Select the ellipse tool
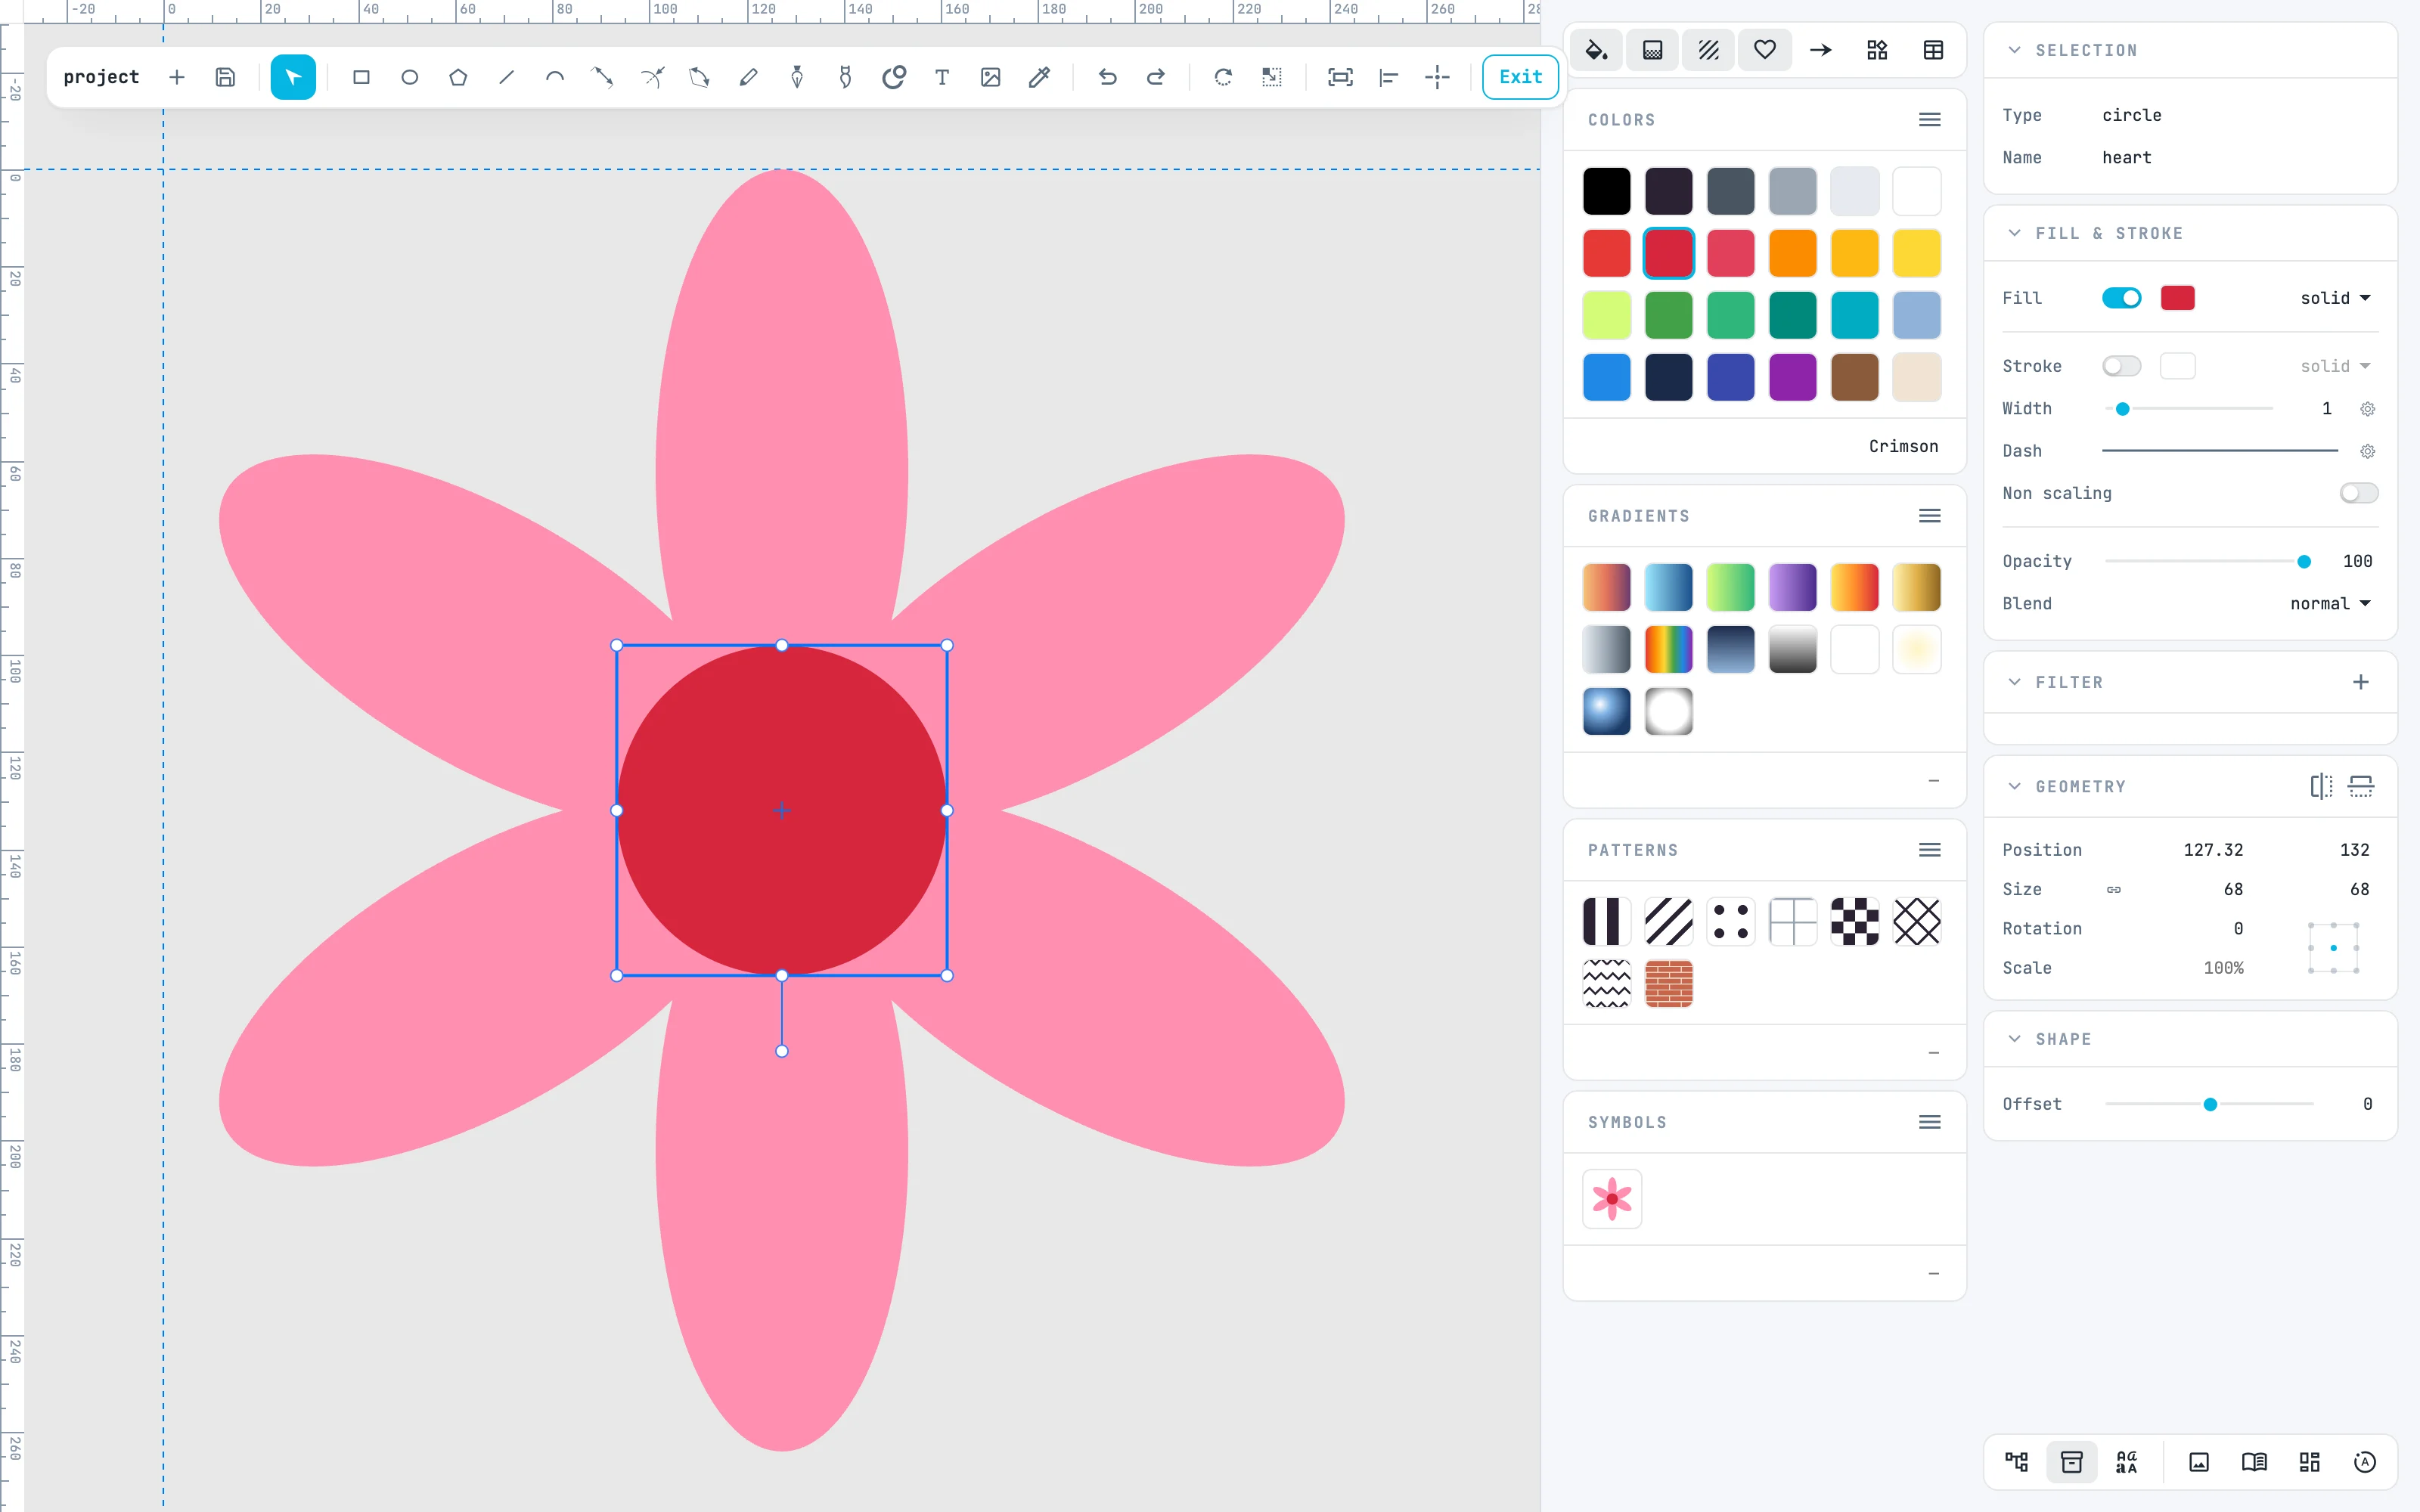This screenshot has height=1512, width=2420. pos(409,77)
